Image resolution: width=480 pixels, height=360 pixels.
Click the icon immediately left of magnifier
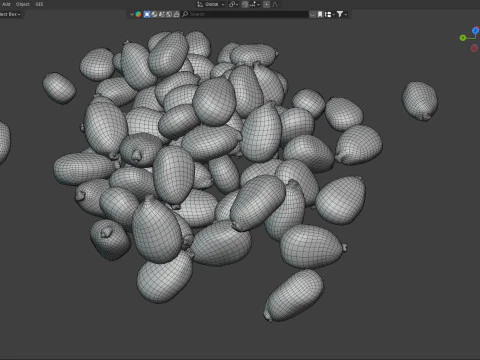click(x=176, y=14)
